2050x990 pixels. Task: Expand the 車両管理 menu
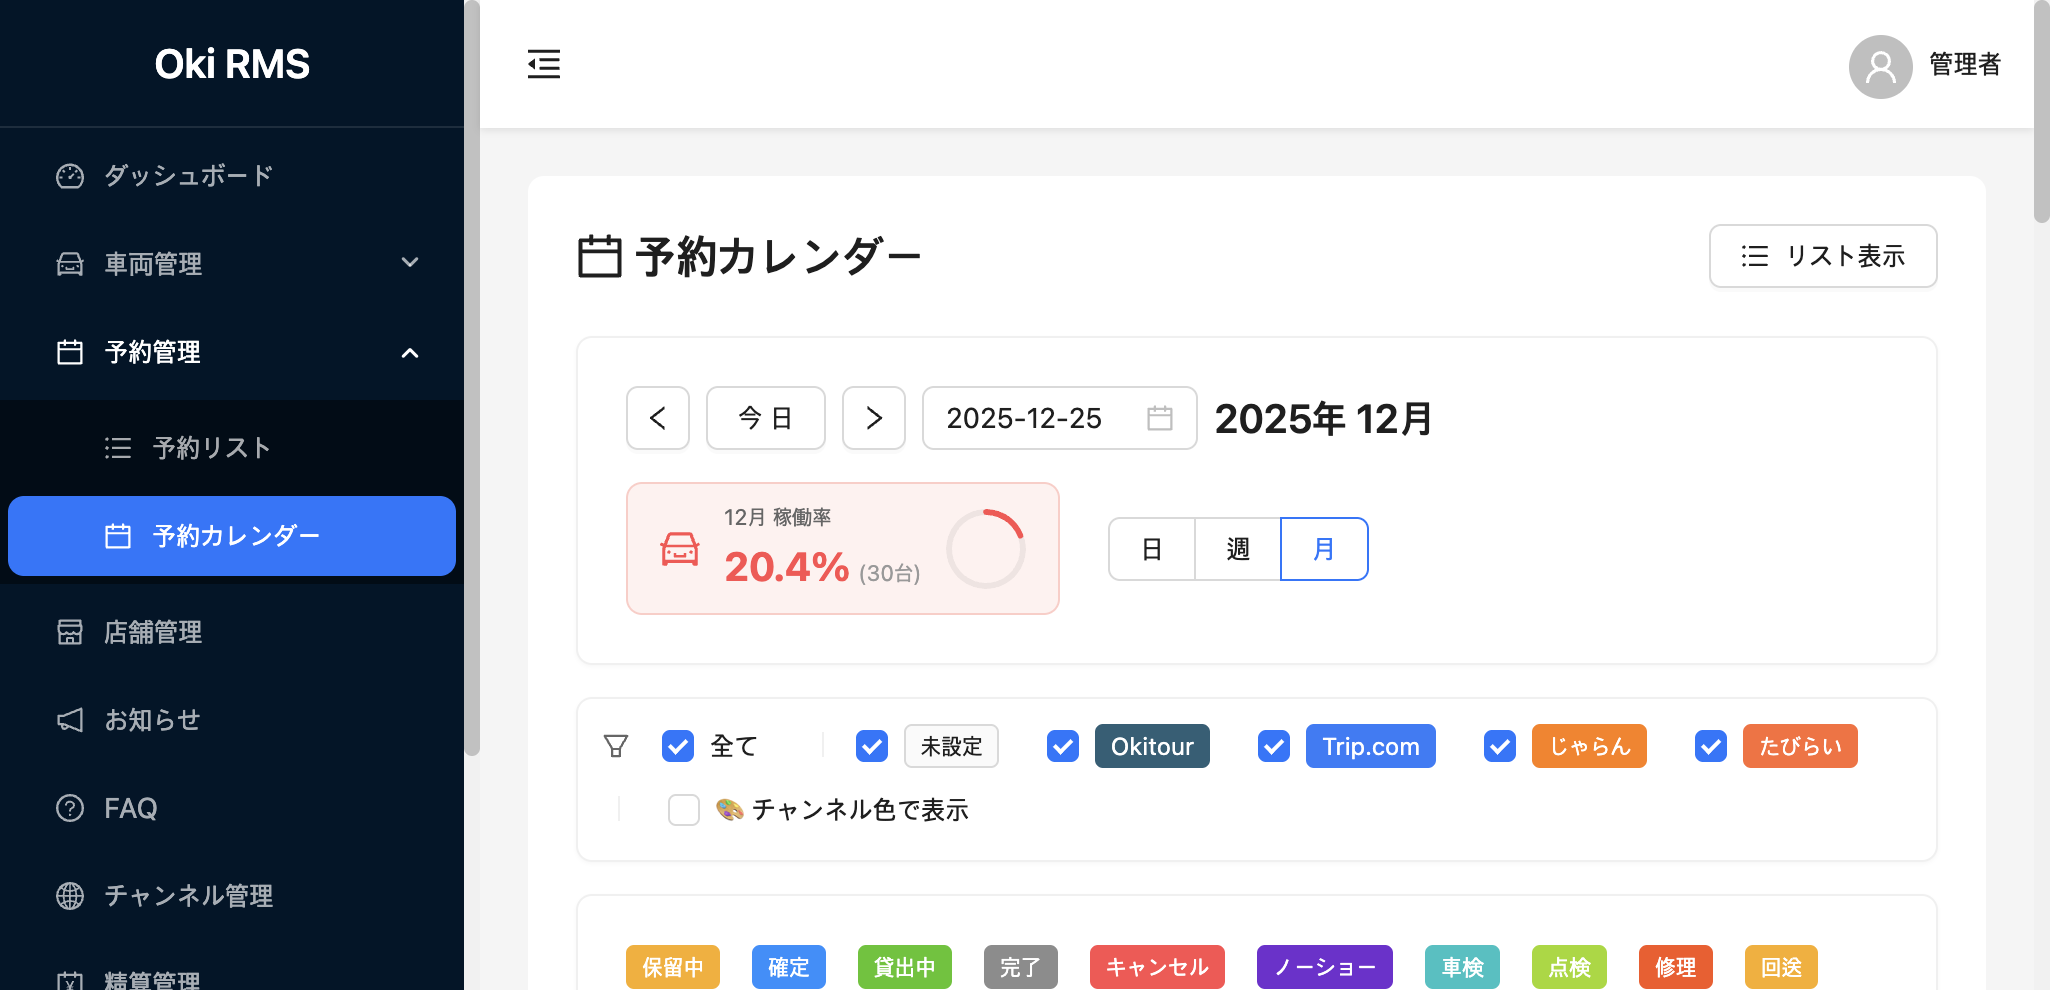pyautogui.click(x=409, y=262)
